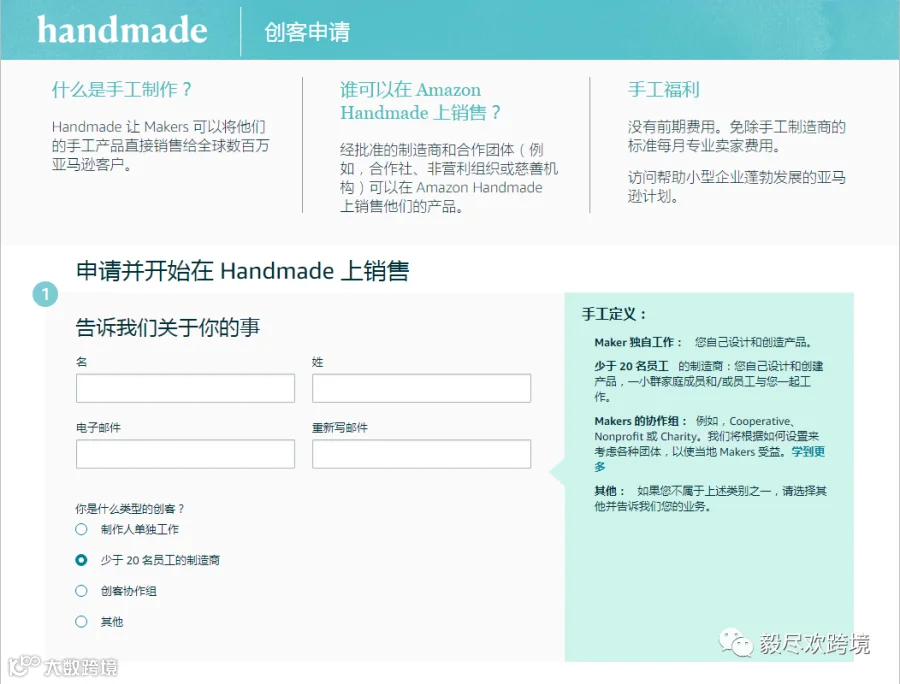This screenshot has height=684, width=900.
Task: Click the 你是什么类型的创客？ question label
Action: tap(130, 508)
